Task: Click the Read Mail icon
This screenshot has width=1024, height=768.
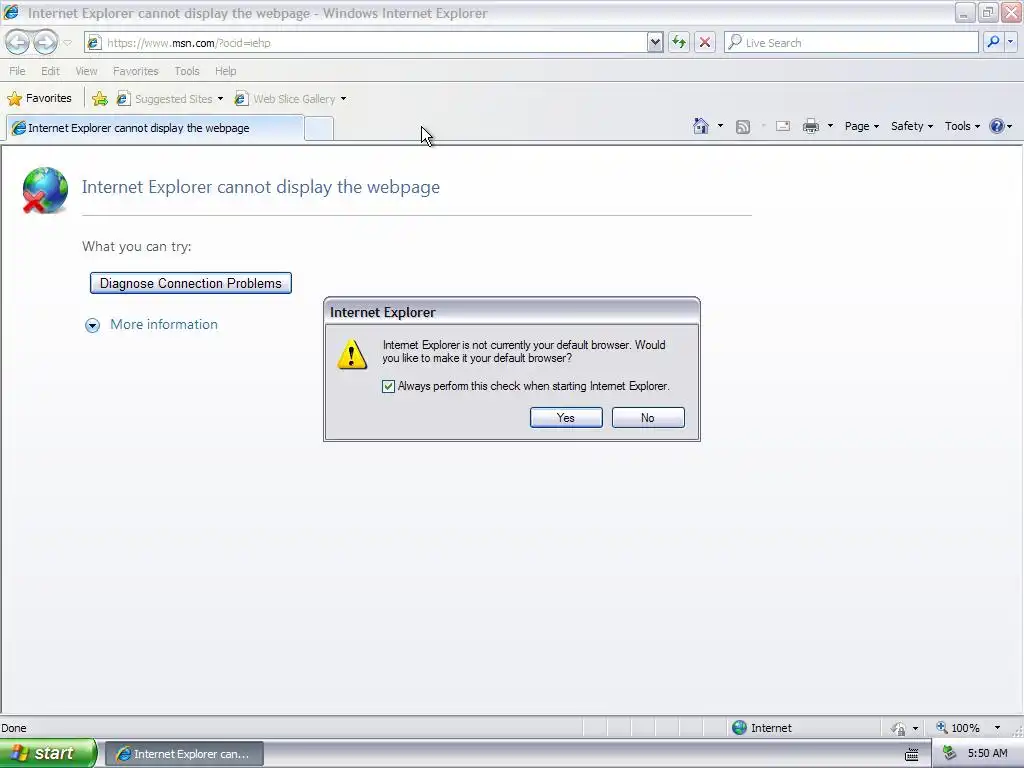Action: 783,126
